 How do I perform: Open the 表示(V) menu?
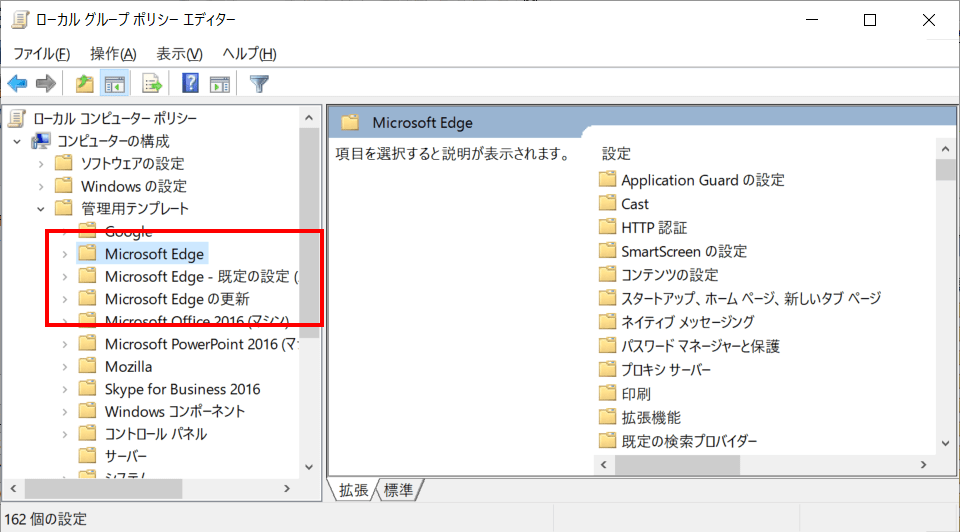179,54
